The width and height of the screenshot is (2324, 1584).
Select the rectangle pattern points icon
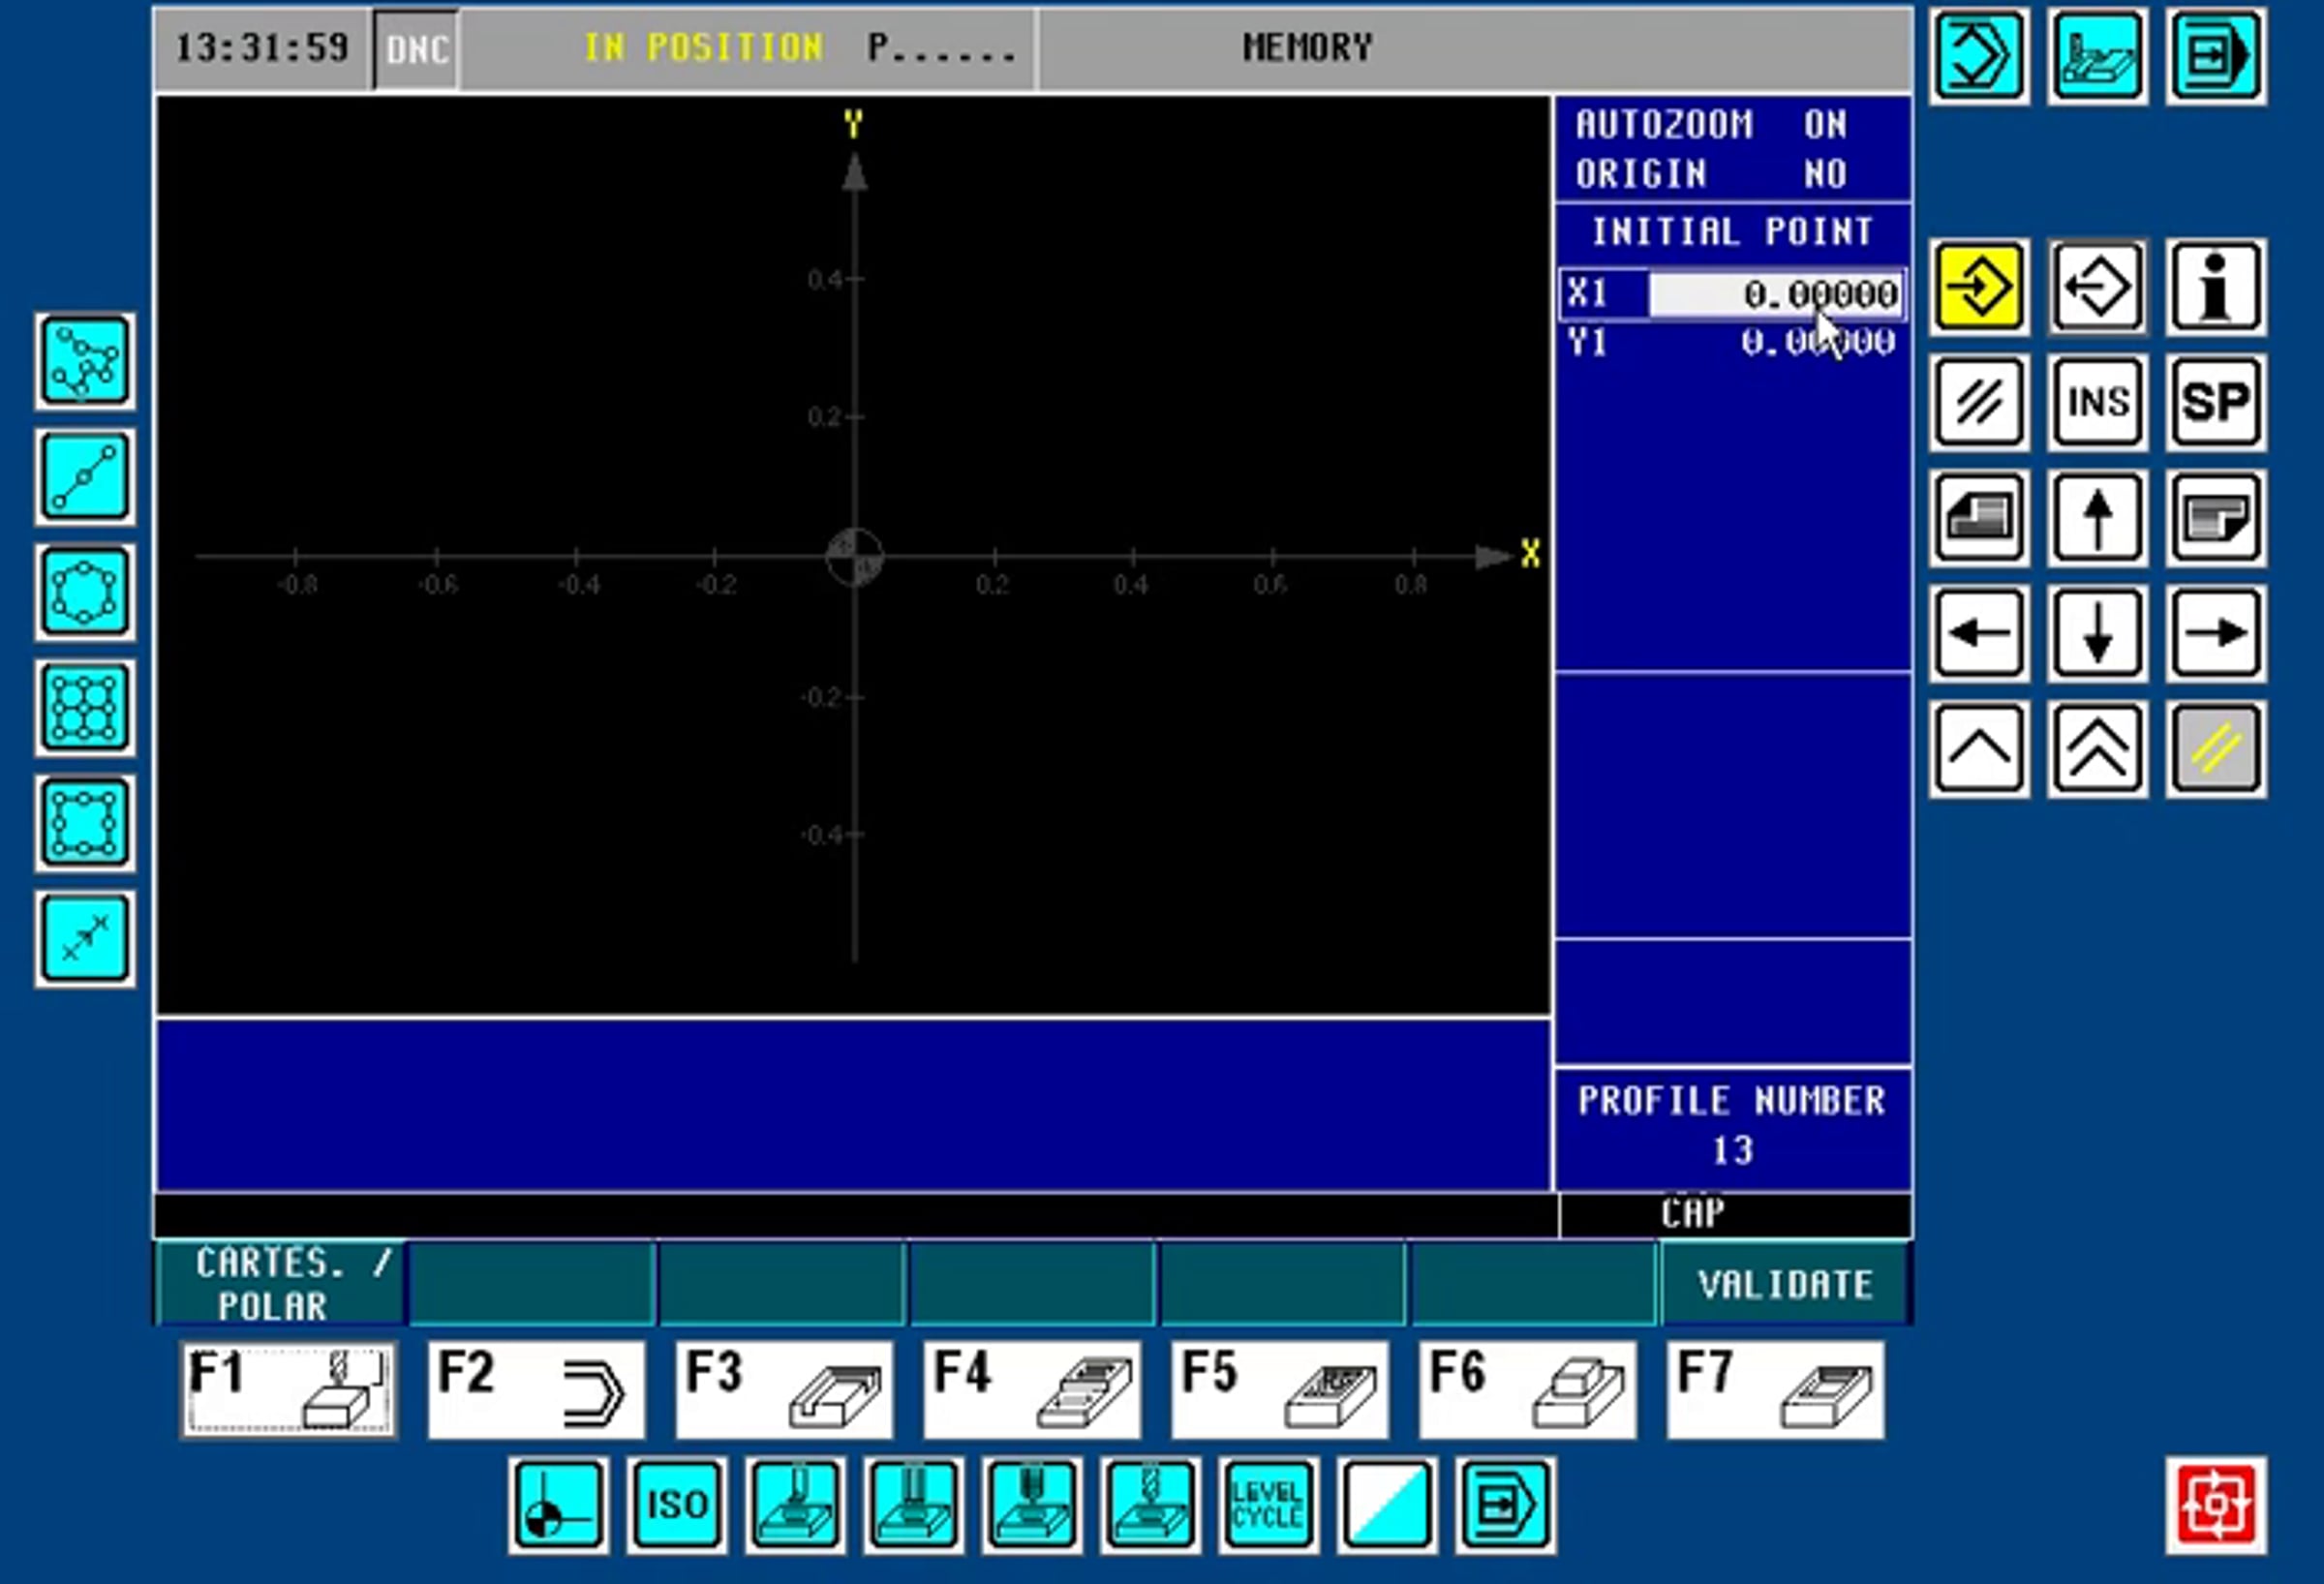tap(85, 822)
